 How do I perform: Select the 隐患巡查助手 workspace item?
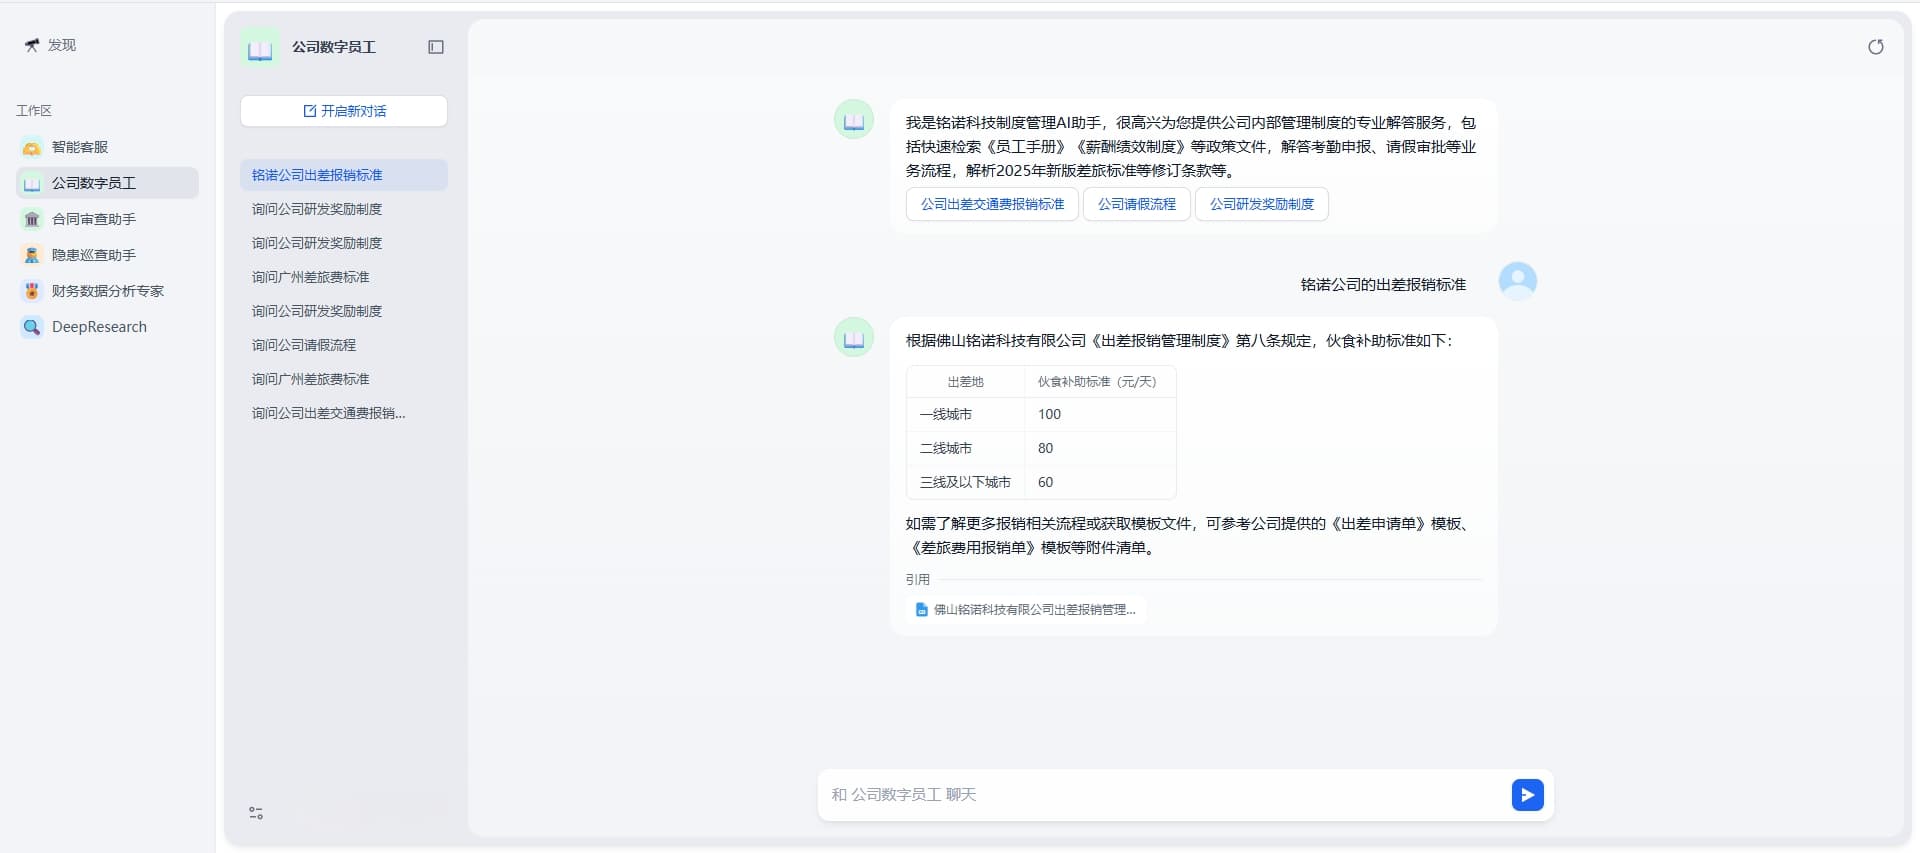107,255
